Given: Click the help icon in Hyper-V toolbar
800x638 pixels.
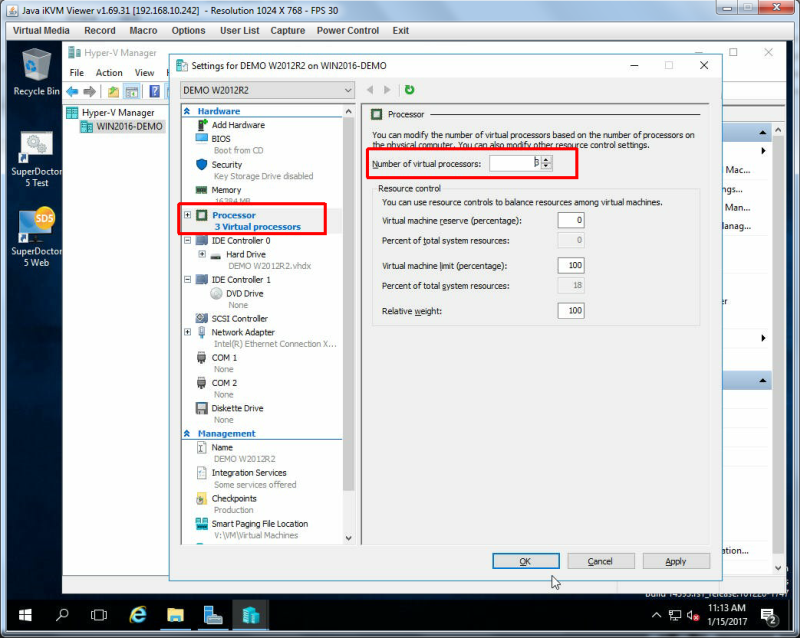Looking at the screenshot, I should point(154,92).
